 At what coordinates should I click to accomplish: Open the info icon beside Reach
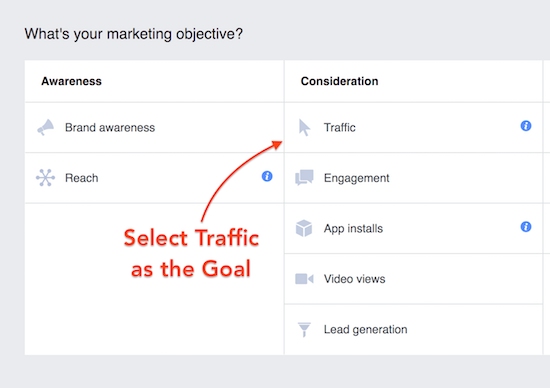point(267,176)
